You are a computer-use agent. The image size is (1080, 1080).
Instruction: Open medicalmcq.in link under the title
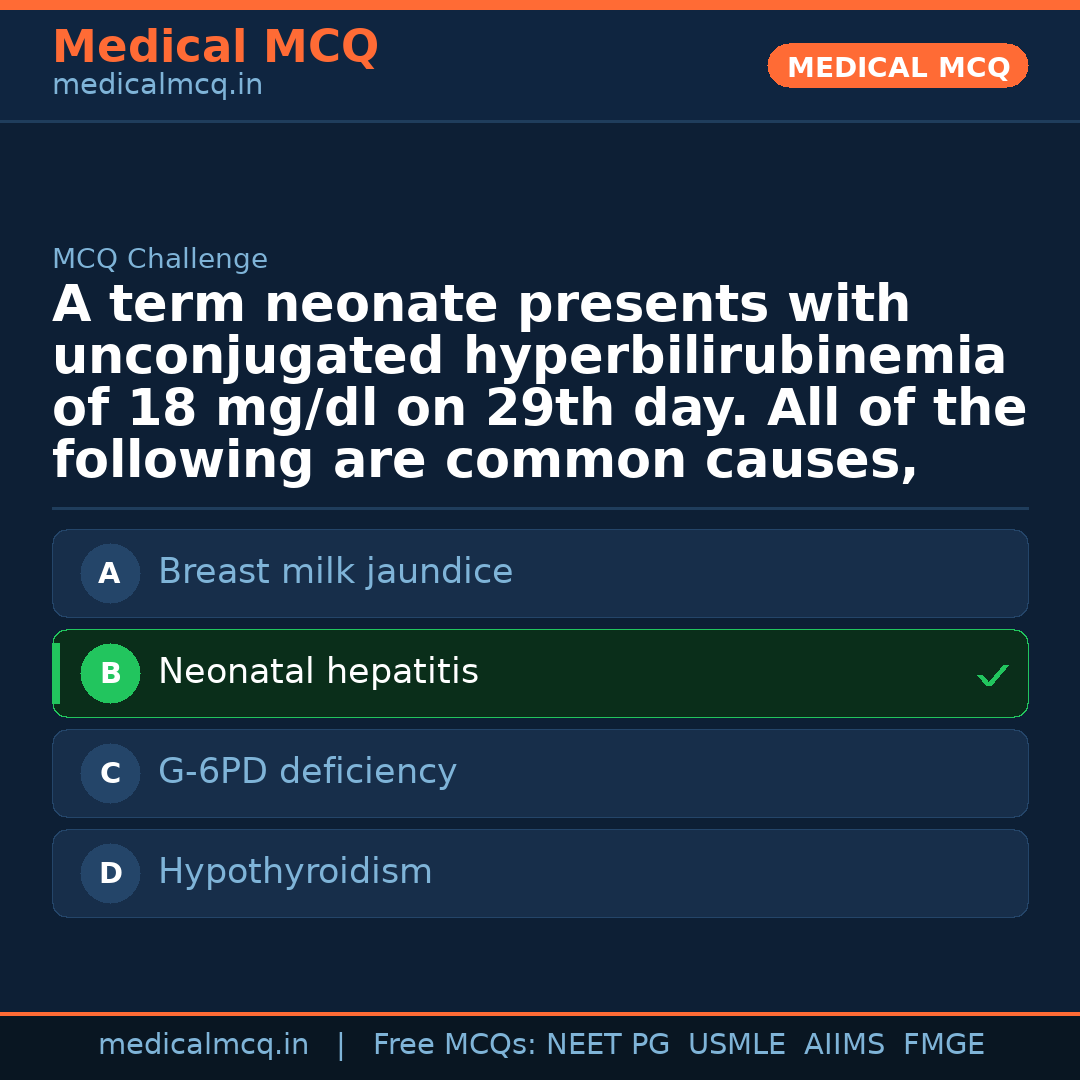point(157,86)
